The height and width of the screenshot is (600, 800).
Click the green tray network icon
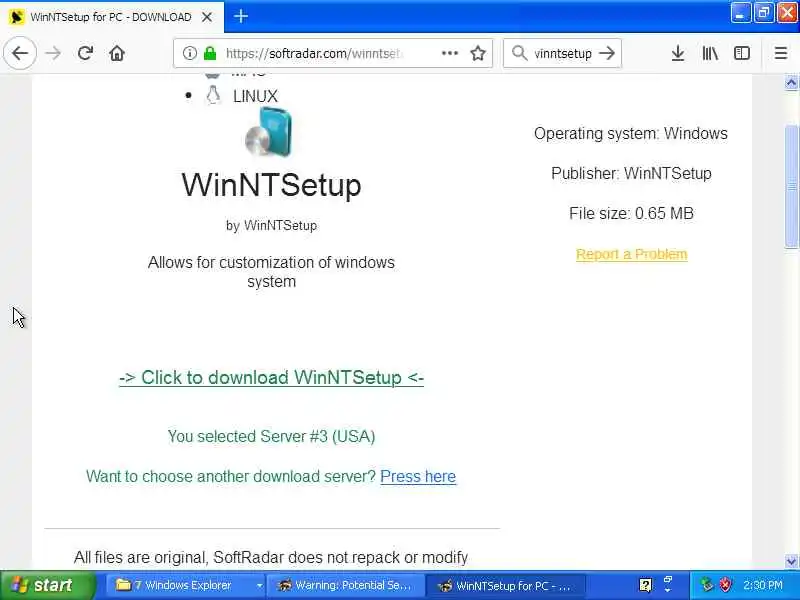click(x=707, y=585)
